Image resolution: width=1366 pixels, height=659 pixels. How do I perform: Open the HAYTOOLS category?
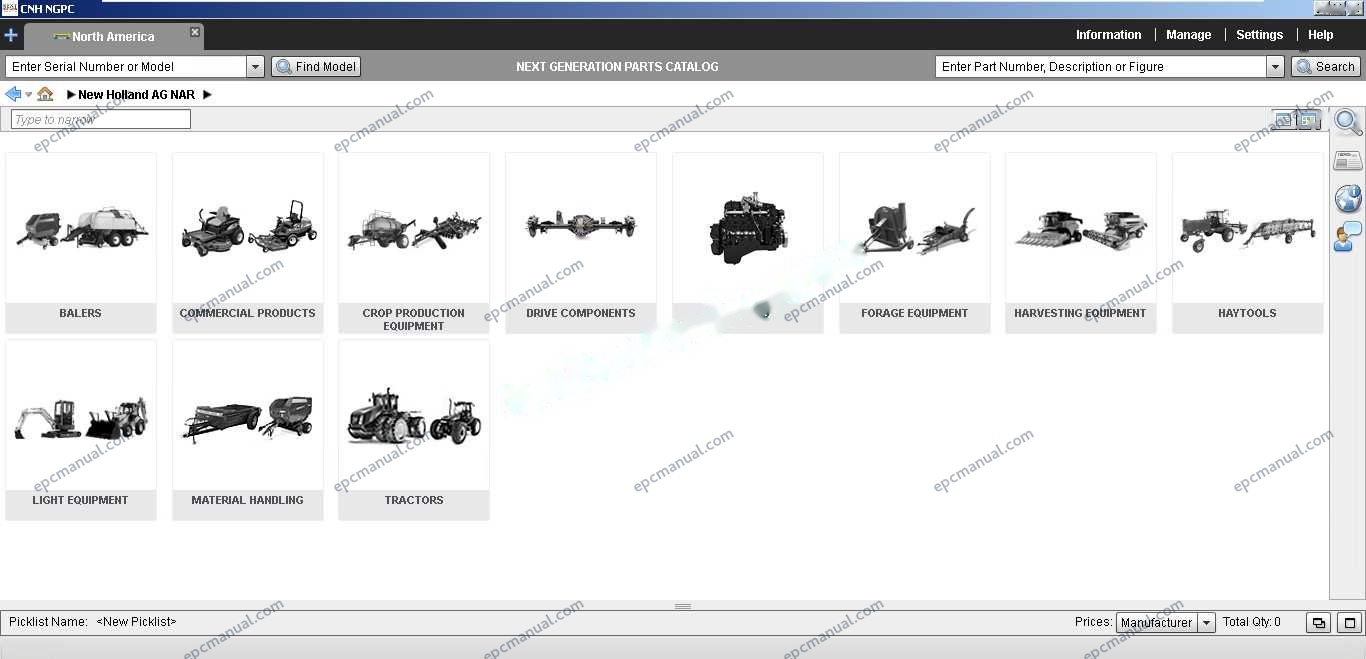click(1248, 243)
